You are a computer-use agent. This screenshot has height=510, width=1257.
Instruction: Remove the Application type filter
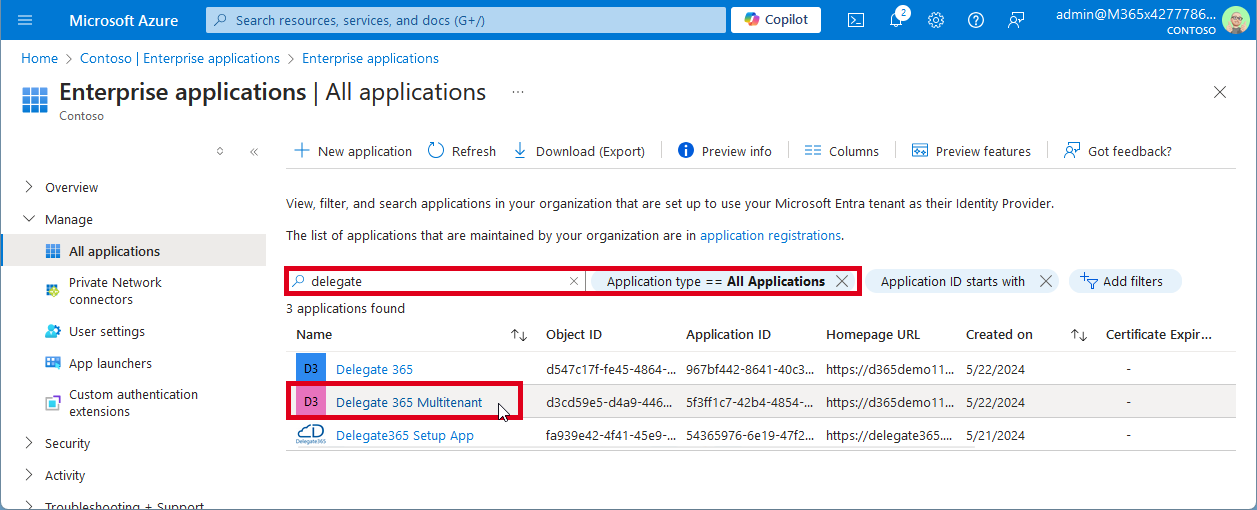click(842, 281)
